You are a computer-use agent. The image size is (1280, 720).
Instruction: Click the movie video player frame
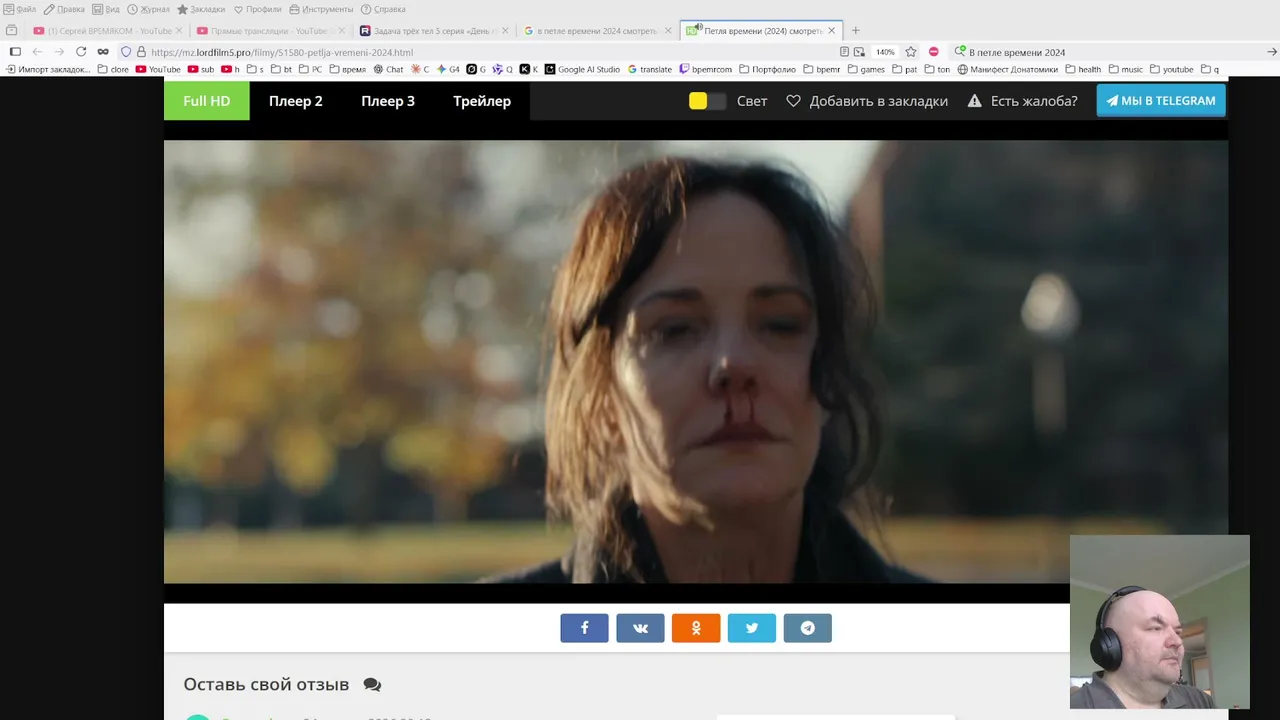696,361
